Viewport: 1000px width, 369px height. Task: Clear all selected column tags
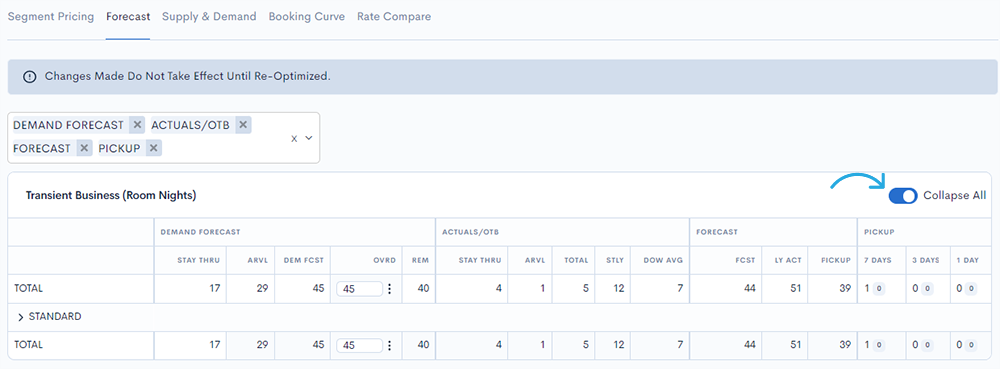294,138
